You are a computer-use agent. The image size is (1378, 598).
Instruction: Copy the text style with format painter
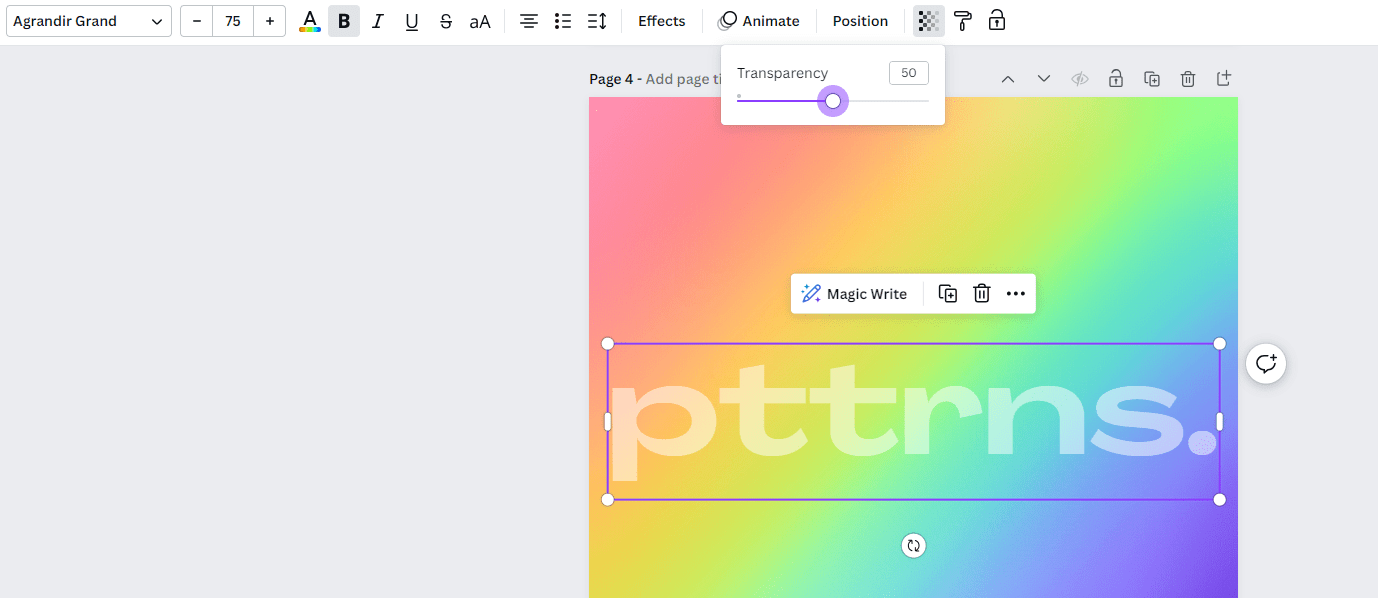[x=962, y=20]
